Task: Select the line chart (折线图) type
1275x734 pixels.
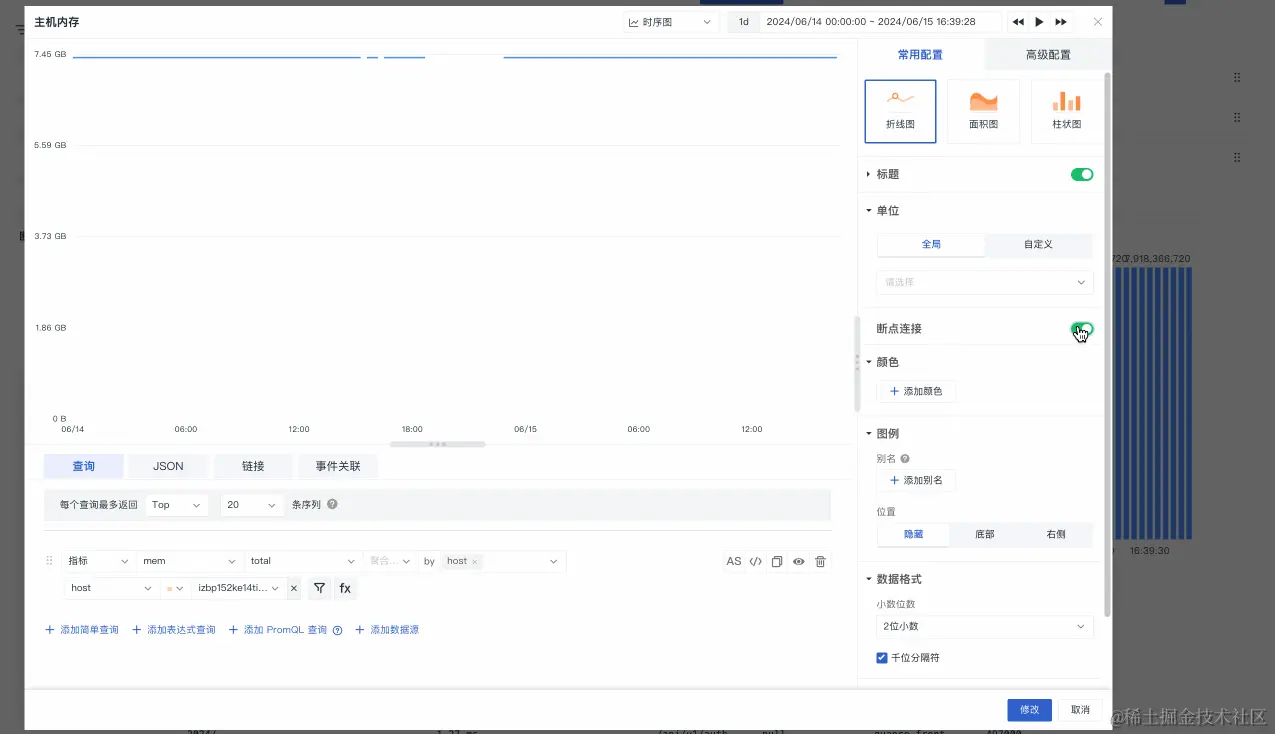Action: point(900,112)
